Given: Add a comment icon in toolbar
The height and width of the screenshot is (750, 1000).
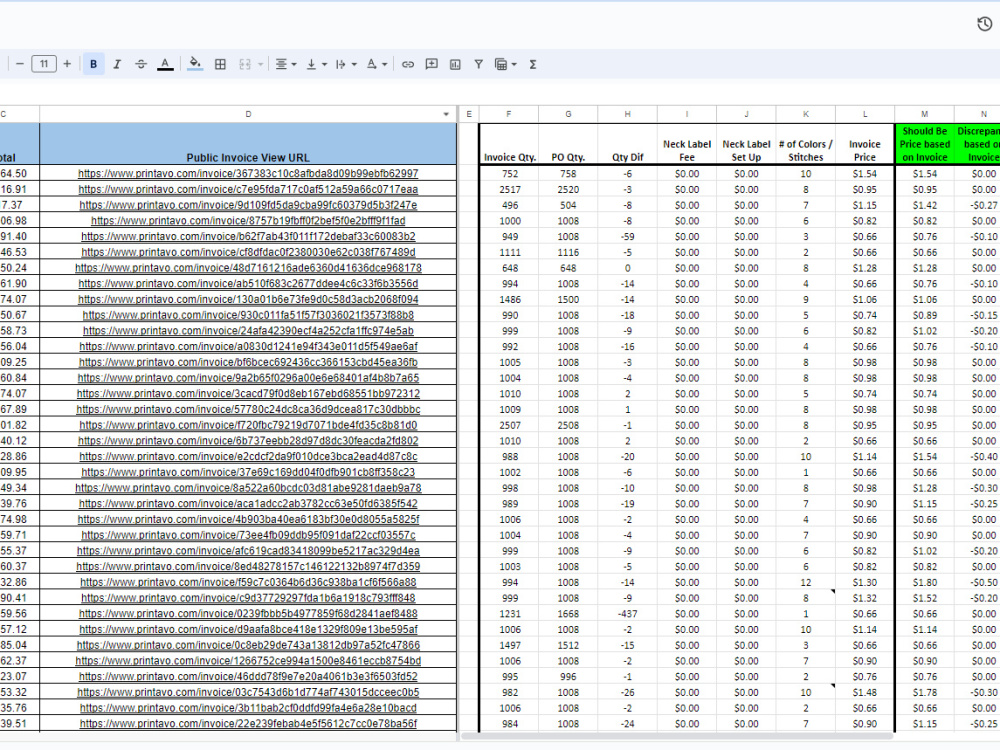Looking at the screenshot, I should pyautogui.click(x=432, y=64).
